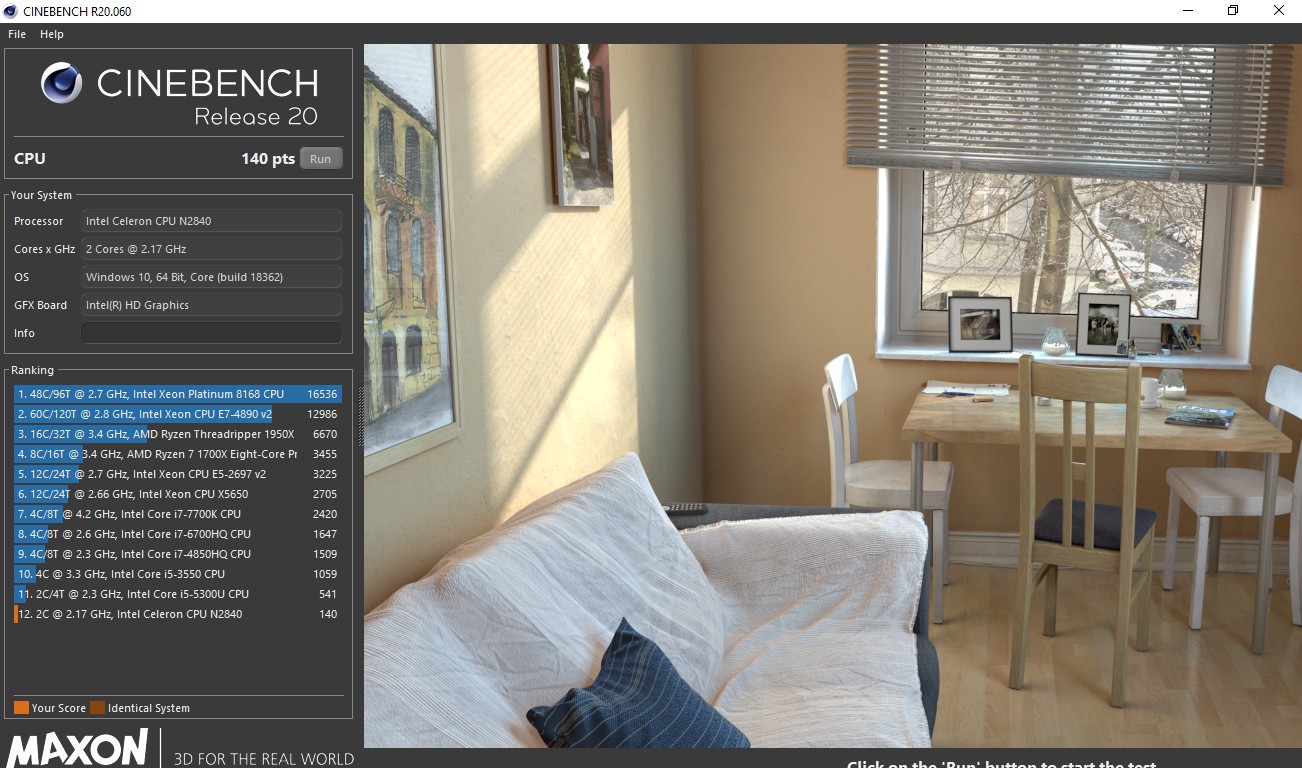Select the Cores x GHz value field
This screenshot has height=768, width=1302.
(211, 249)
